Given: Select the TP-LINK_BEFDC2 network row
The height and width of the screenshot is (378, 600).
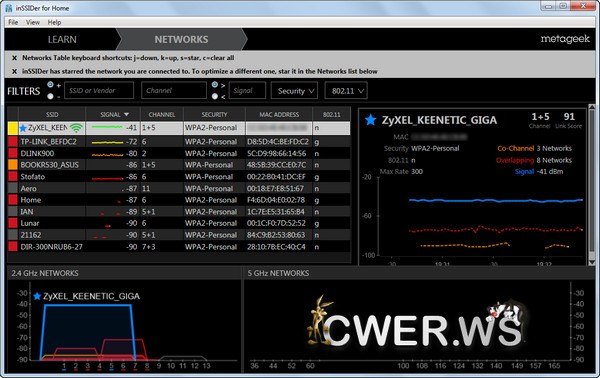Looking at the screenshot, I should click(179, 142).
